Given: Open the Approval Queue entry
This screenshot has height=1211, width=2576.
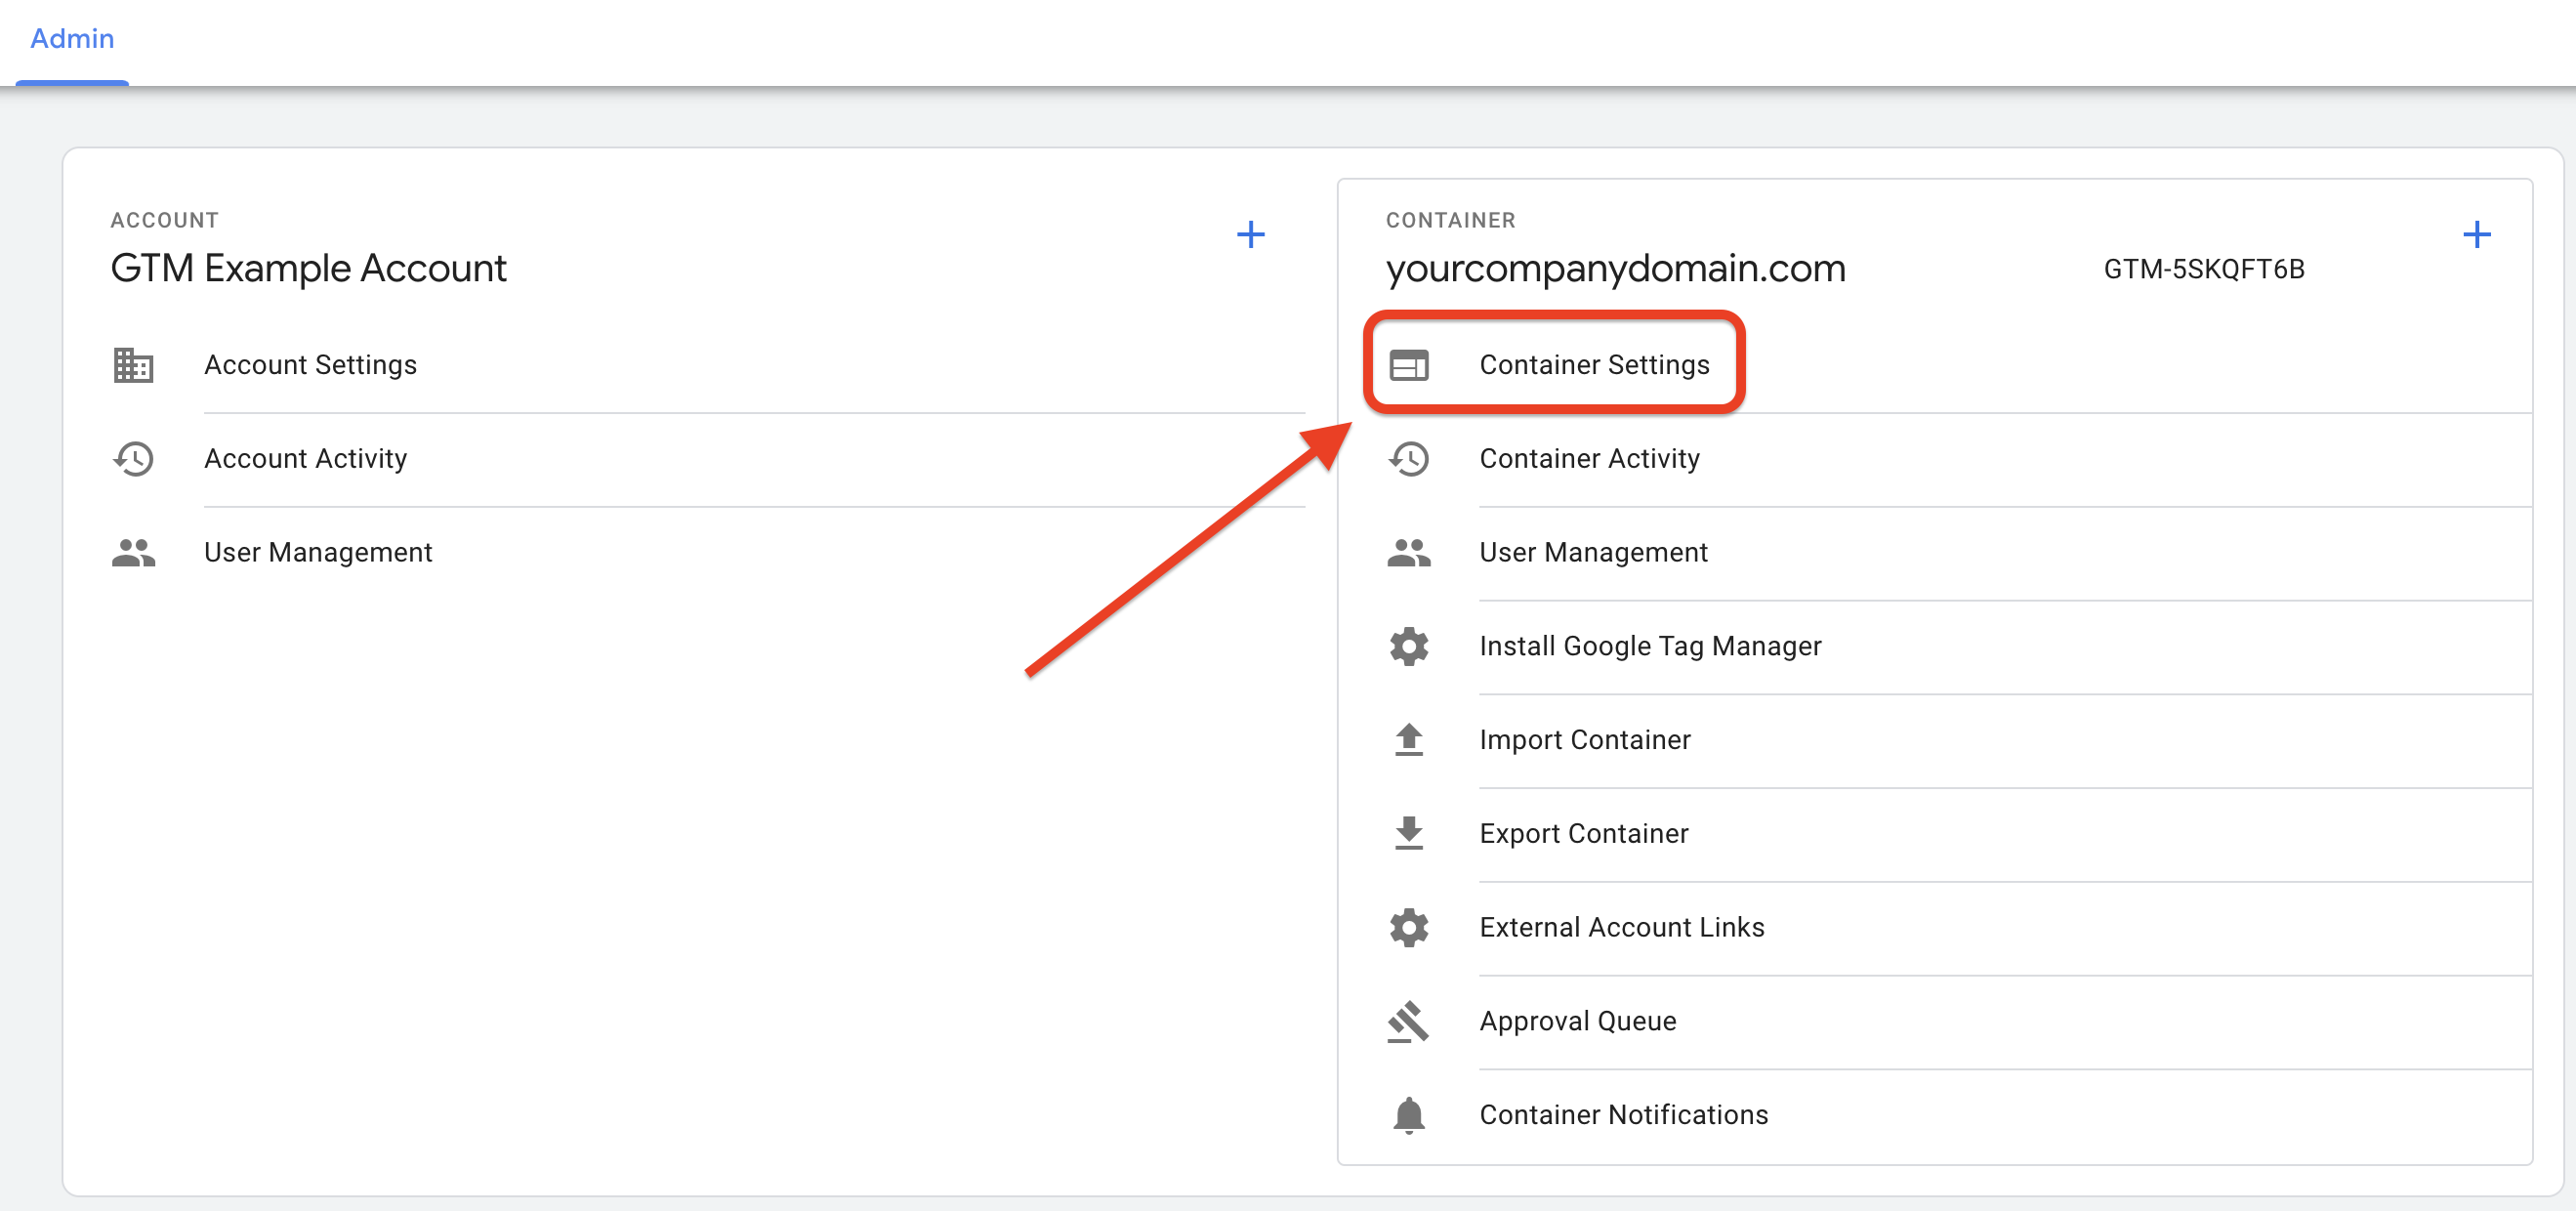Looking at the screenshot, I should (1577, 1021).
